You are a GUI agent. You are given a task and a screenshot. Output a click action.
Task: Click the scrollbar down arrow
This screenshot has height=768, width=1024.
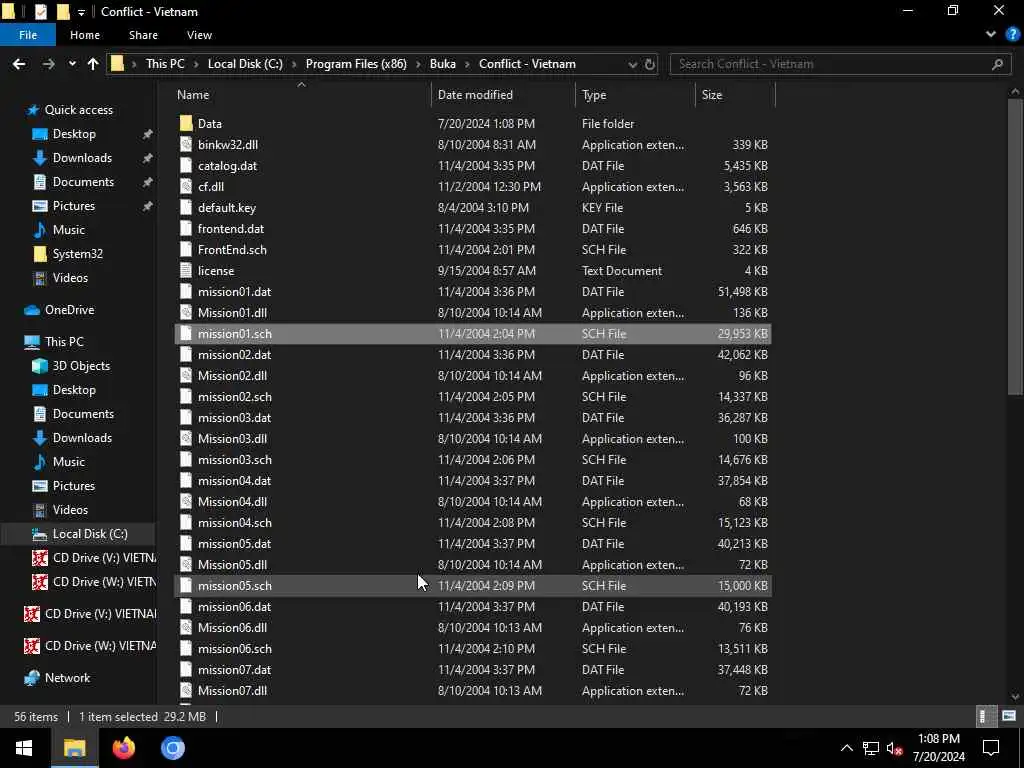1015,697
